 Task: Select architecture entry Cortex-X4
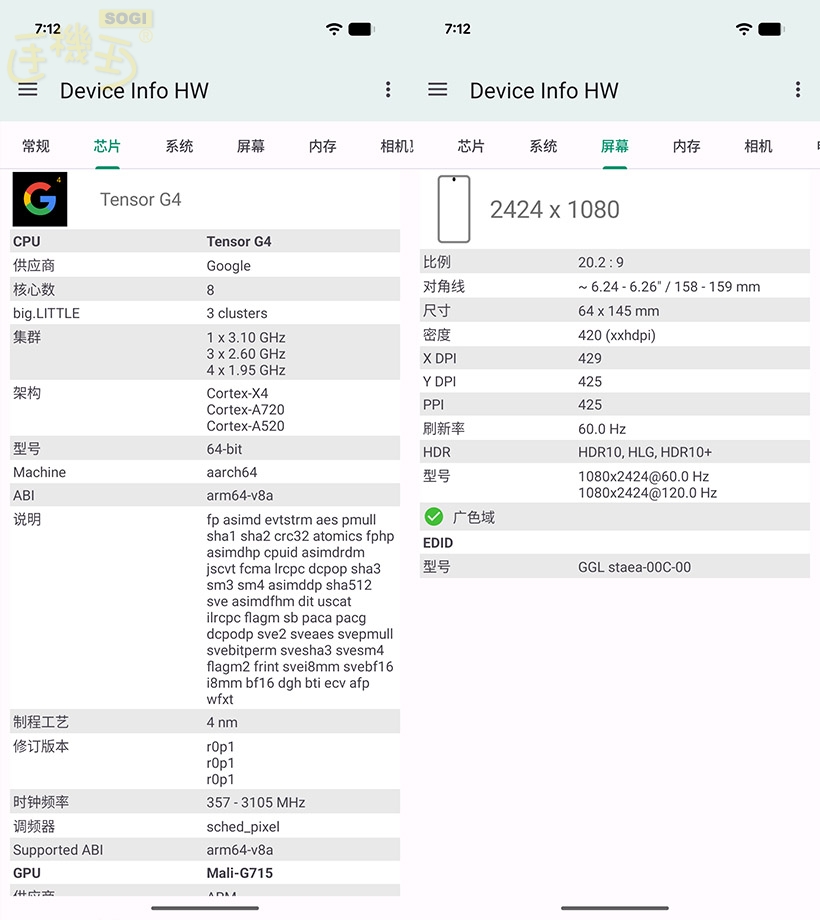coord(237,393)
